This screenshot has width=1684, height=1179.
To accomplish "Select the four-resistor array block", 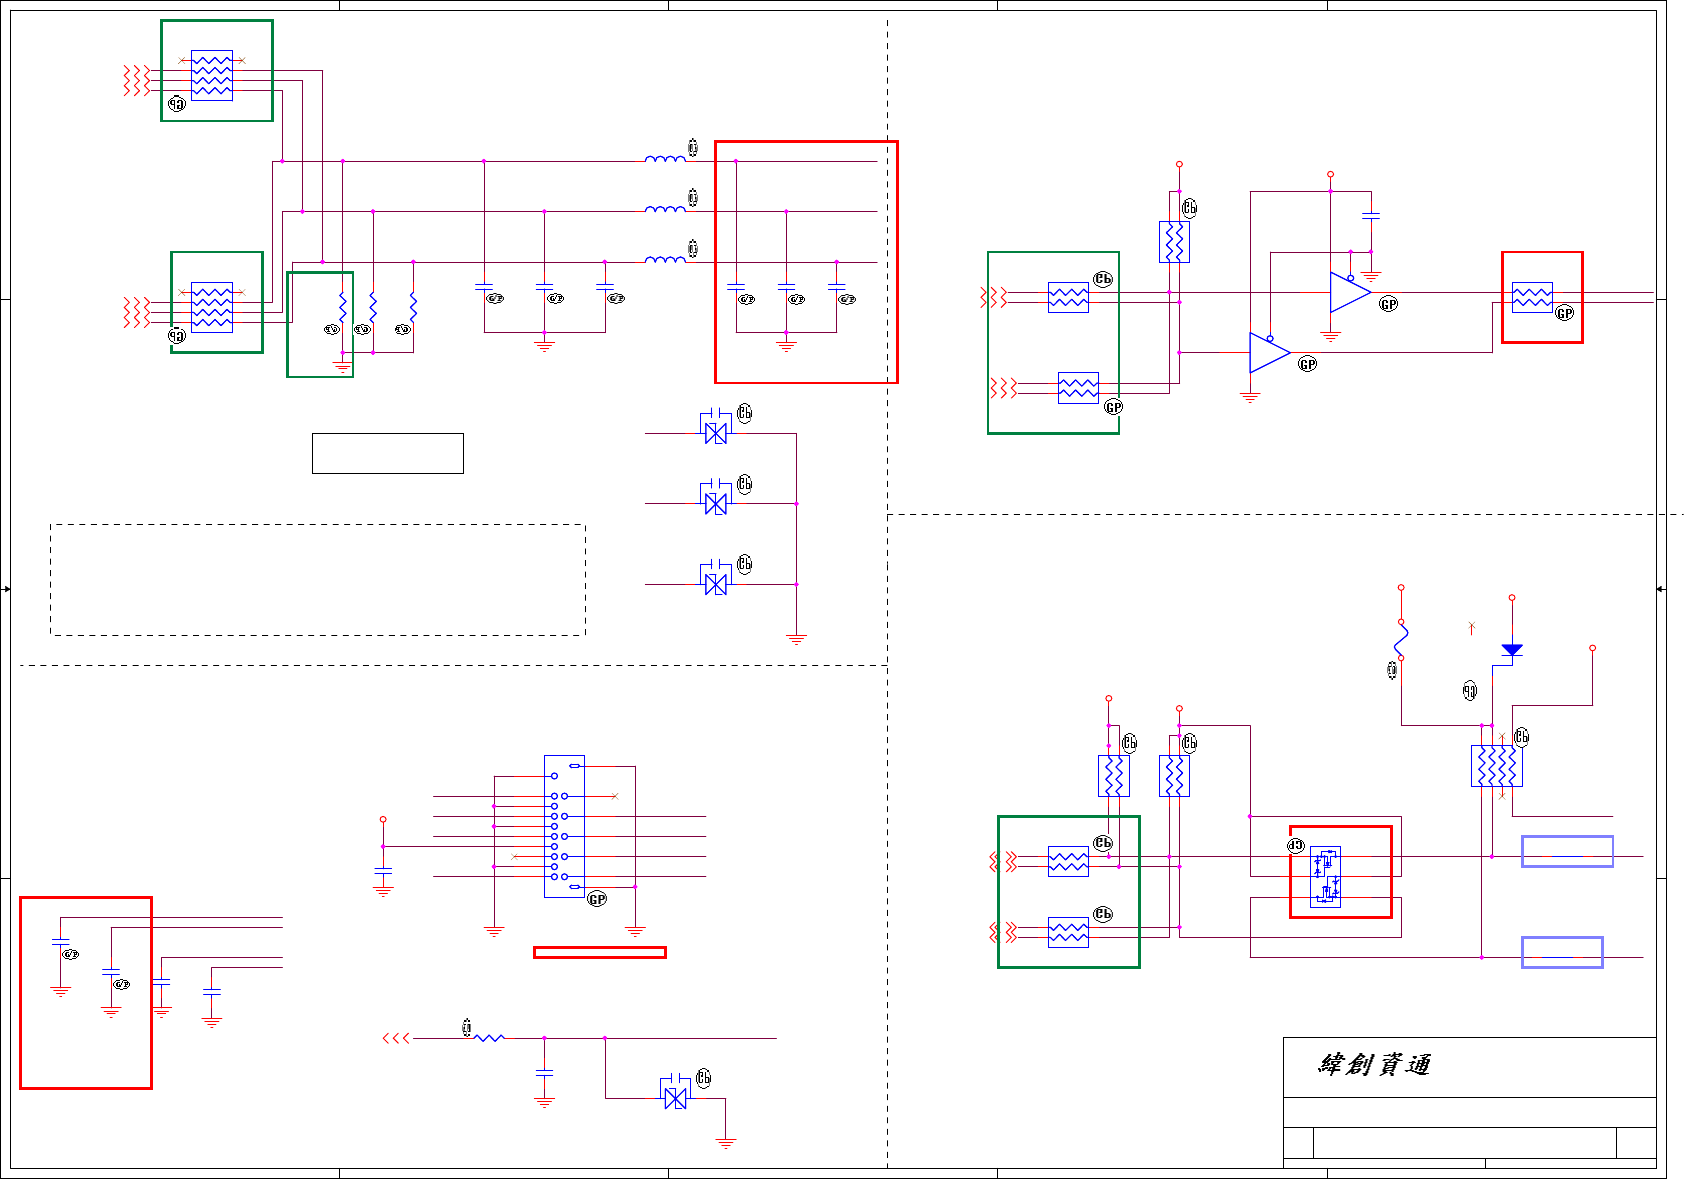I will click(x=1497, y=766).
